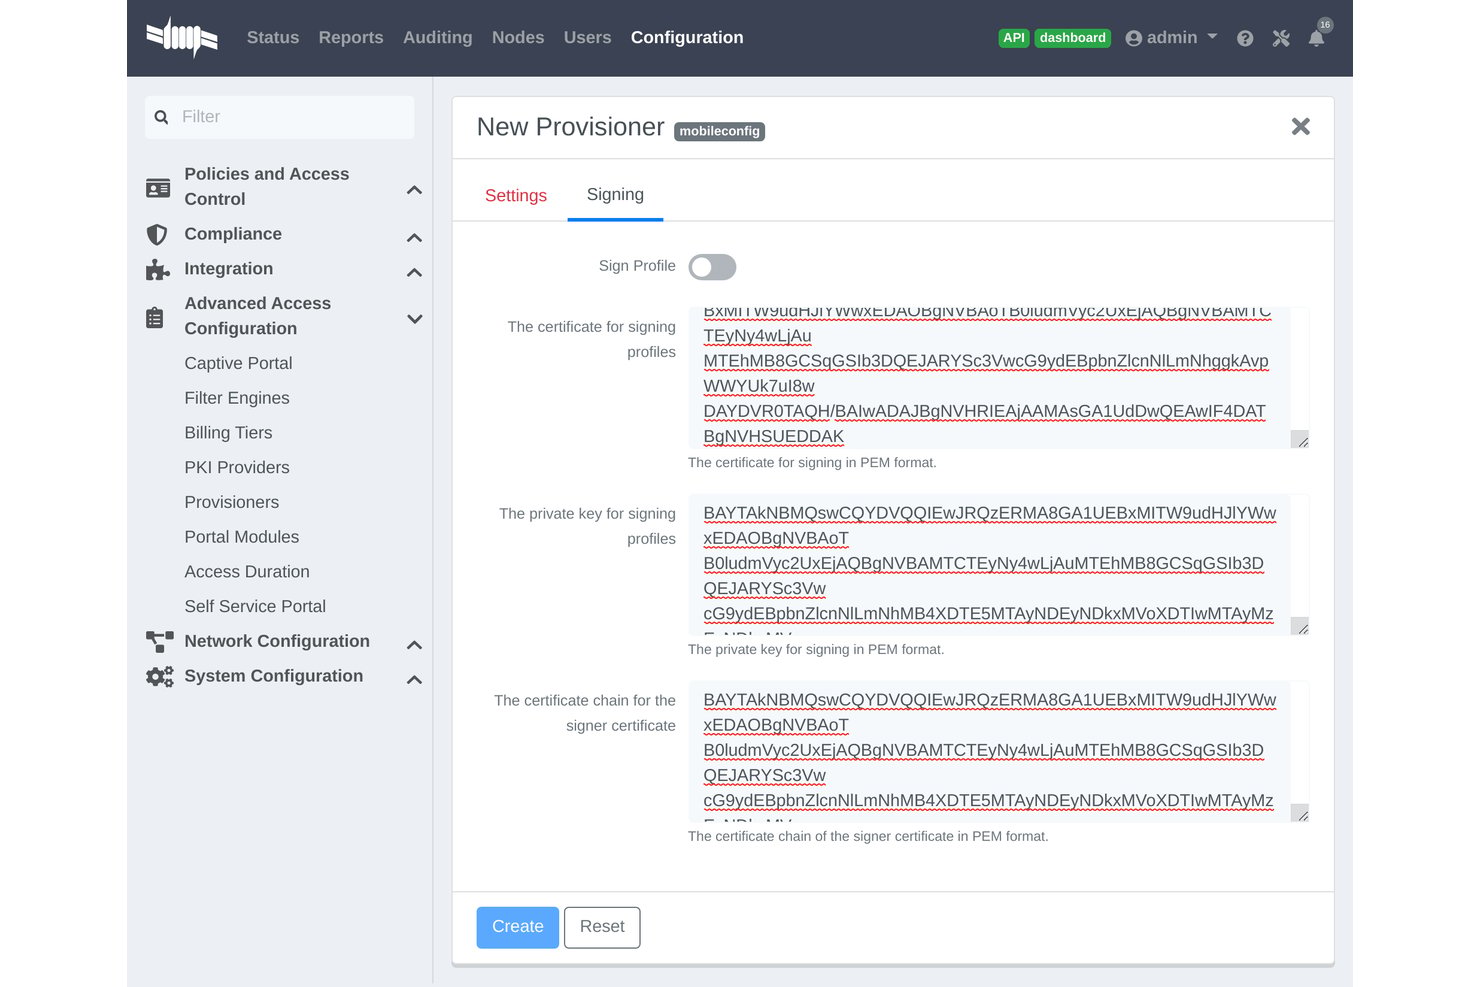Click the Create button
This screenshot has height=987, width=1480.
[x=518, y=927]
